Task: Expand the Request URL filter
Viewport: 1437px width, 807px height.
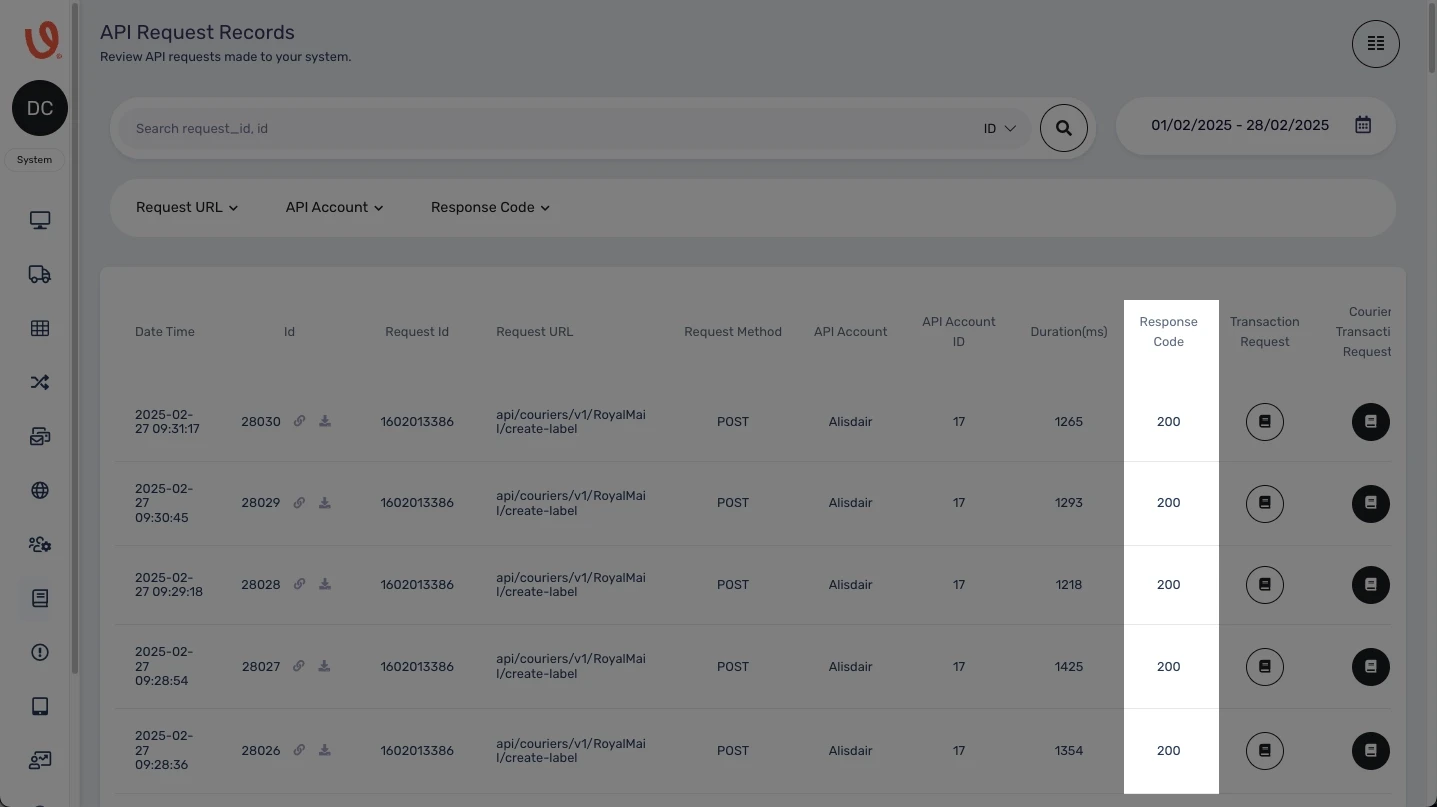Action: click(187, 207)
